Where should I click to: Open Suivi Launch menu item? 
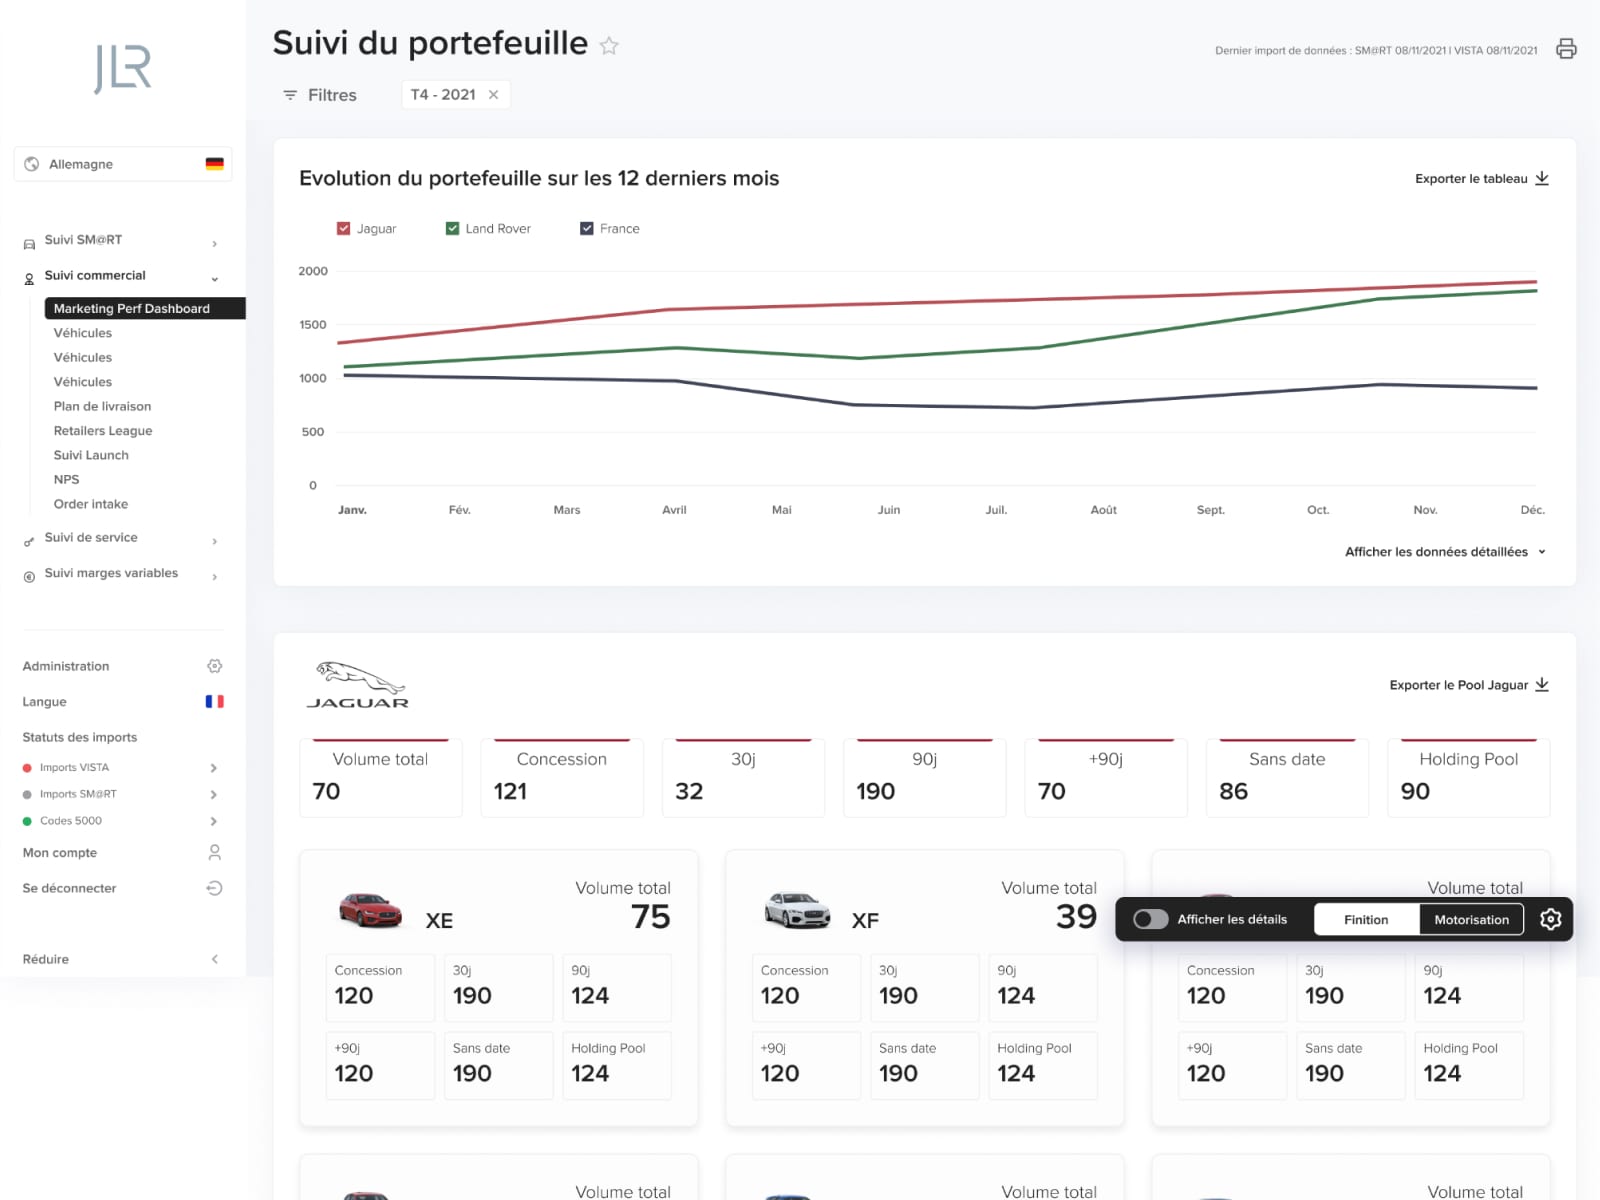91,455
